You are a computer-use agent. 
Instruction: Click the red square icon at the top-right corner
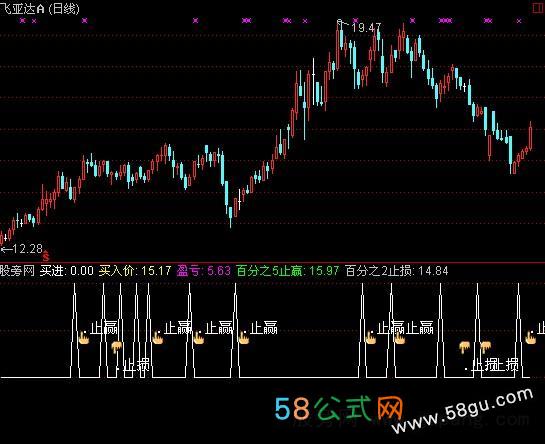[539, 8]
